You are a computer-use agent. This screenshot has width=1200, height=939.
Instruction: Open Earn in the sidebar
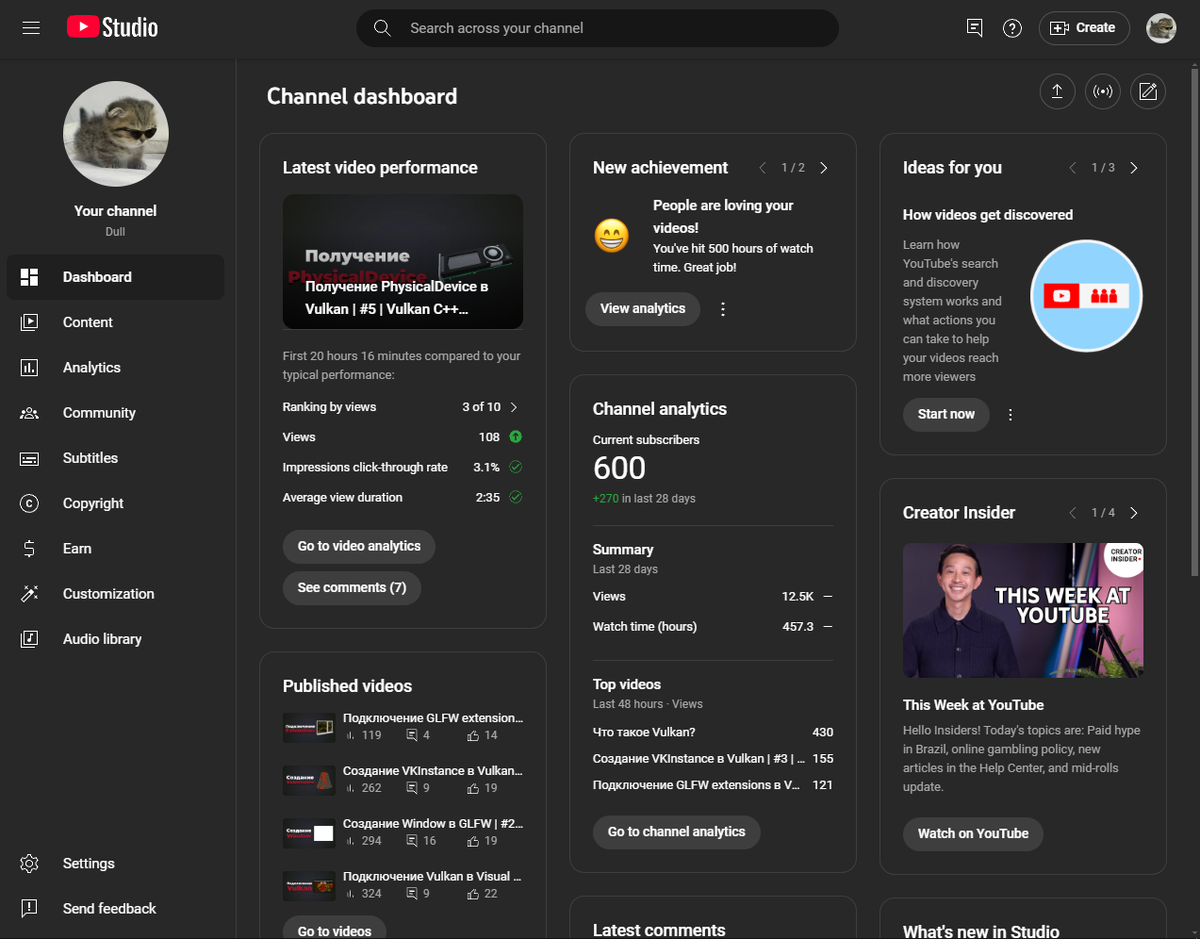click(115, 548)
